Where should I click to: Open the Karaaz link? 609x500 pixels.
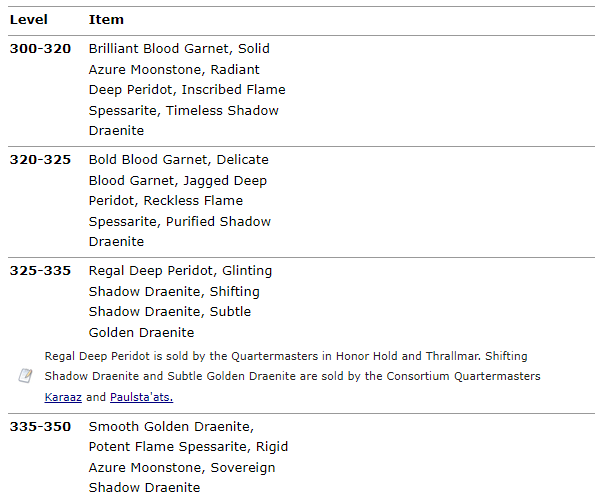tap(64, 397)
